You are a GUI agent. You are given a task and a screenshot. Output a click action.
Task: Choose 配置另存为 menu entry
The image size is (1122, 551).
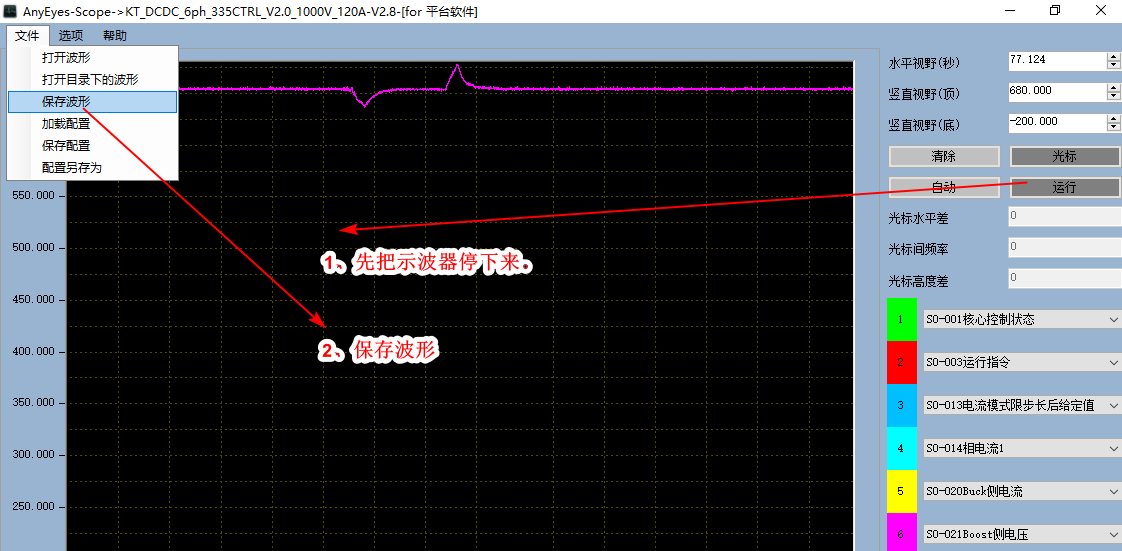(92, 168)
